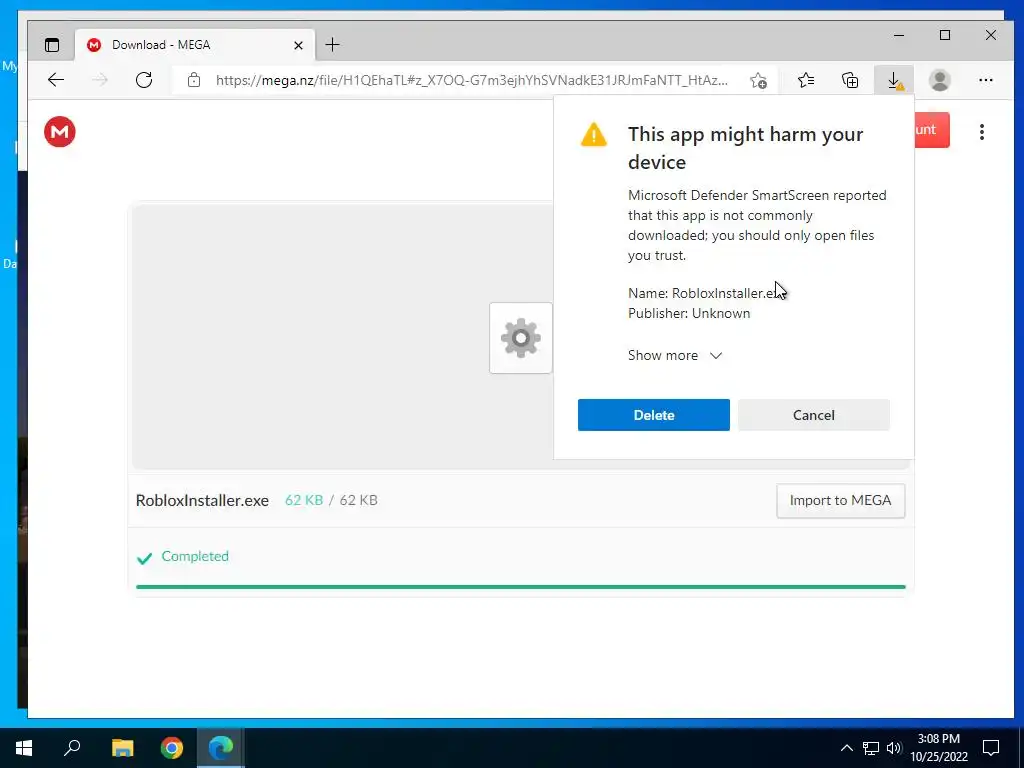Image resolution: width=1024 pixels, height=768 pixels.
Task: Click the Cancel button
Action: pyautogui.click(x=814, y=415)
